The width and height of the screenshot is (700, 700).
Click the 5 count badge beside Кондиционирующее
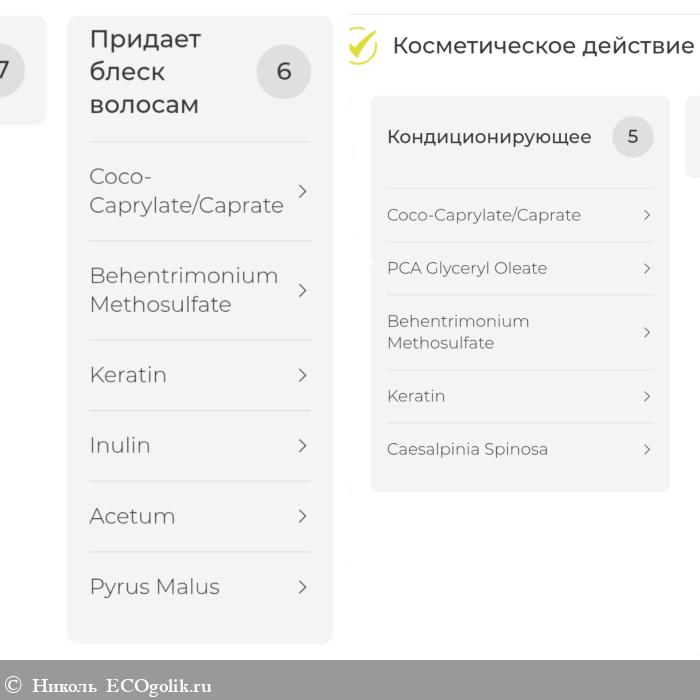632,137
